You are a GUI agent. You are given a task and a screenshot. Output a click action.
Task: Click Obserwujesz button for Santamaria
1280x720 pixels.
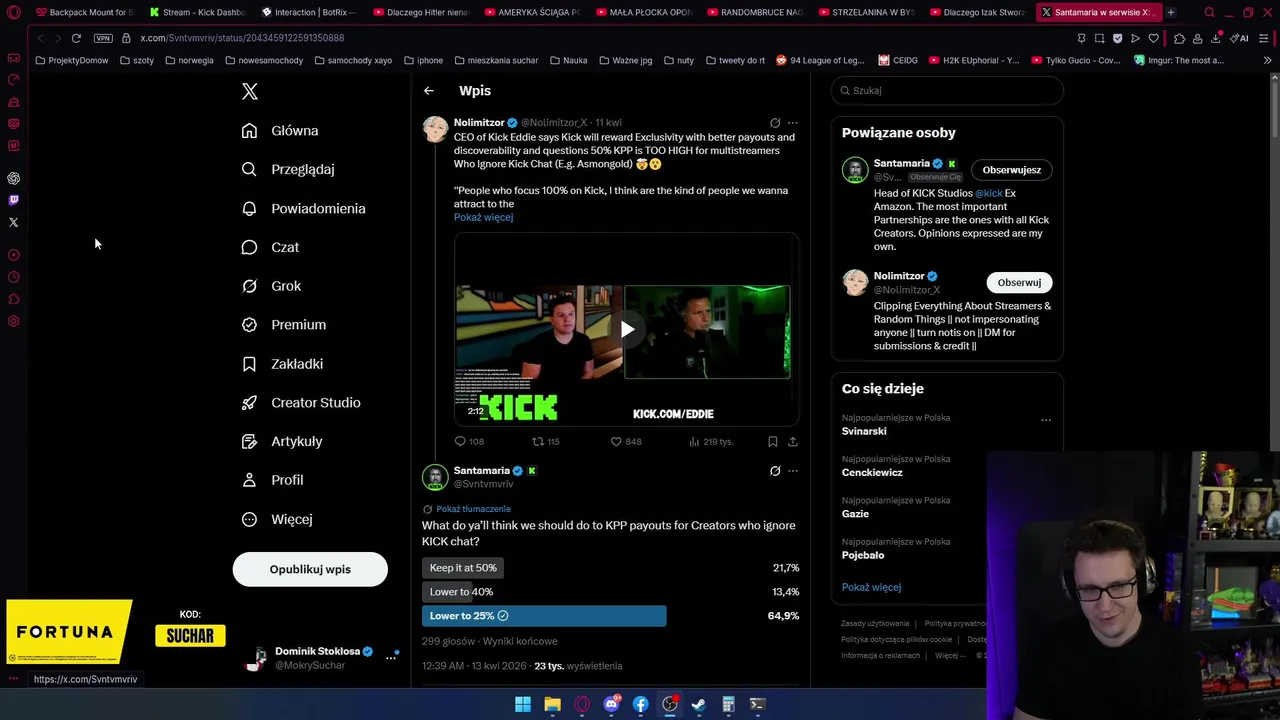[1012, 170]
